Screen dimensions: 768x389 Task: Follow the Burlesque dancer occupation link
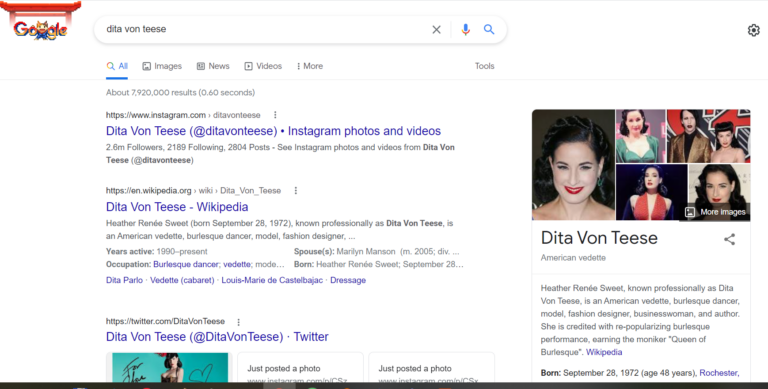pos(186,264)
